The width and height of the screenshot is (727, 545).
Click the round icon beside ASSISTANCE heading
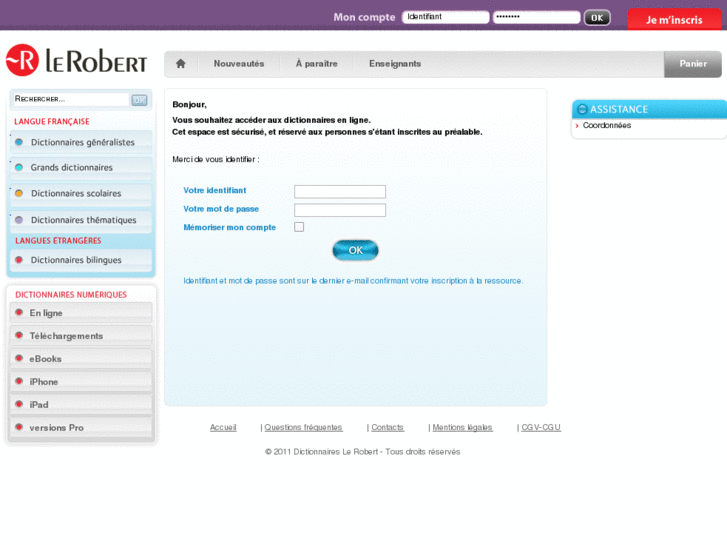coord(582,109)
